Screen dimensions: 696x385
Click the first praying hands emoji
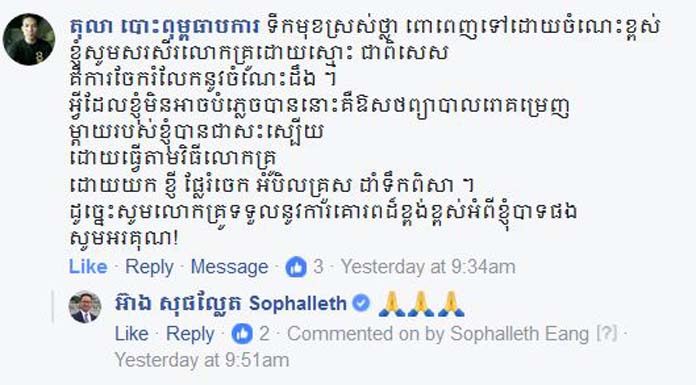tap(392, 304)
